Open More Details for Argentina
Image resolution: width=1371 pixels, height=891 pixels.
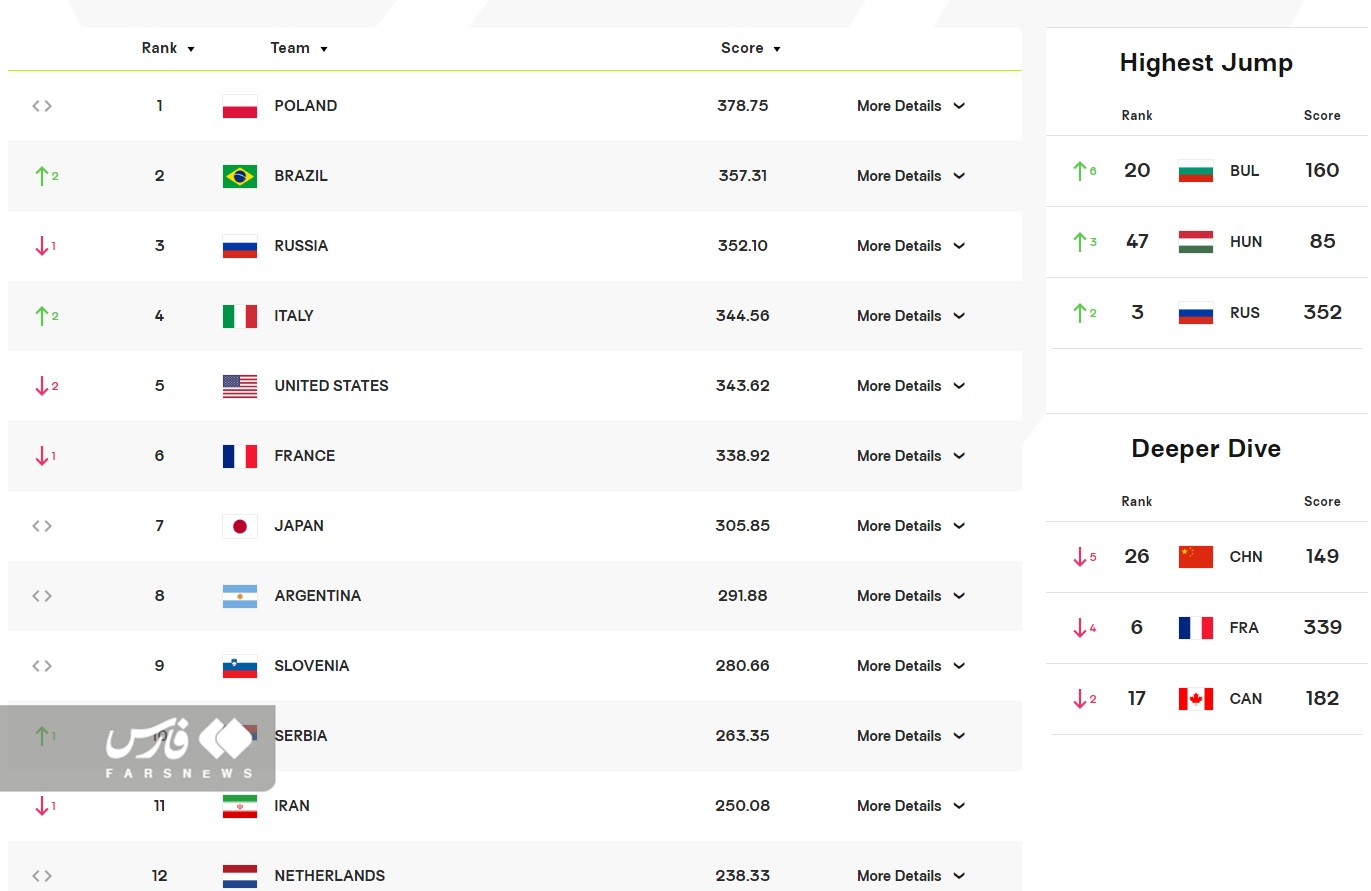pos(910,596)
